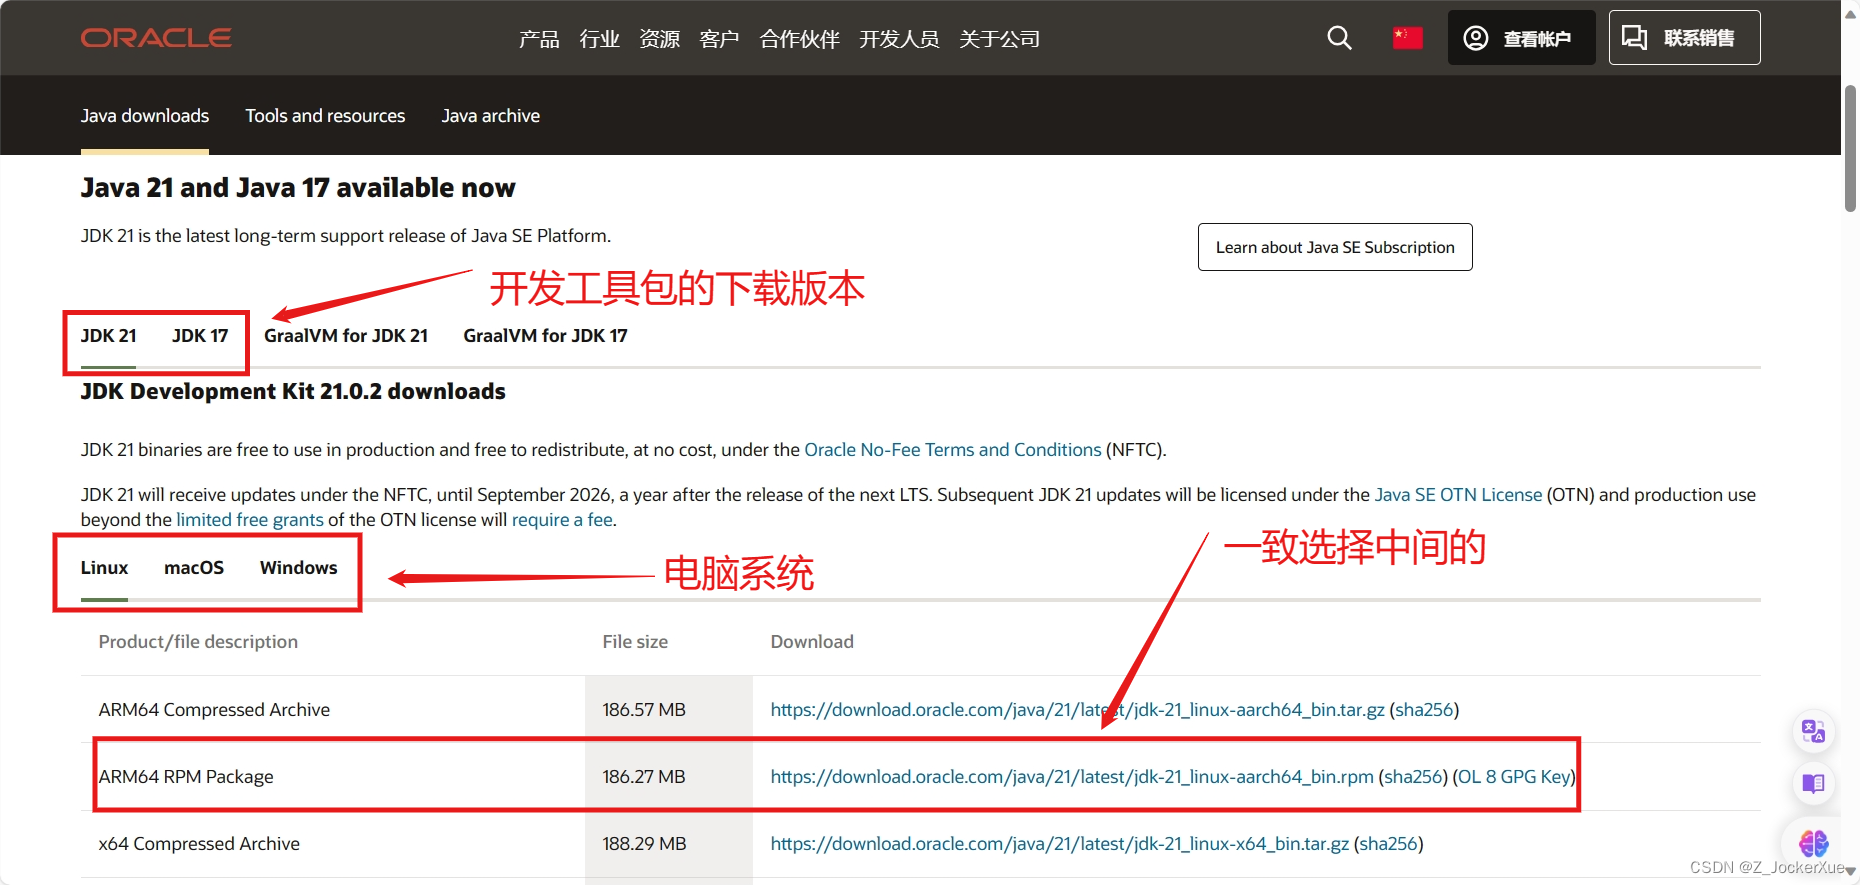Click ARM64 RPM Package description cell

186,777
